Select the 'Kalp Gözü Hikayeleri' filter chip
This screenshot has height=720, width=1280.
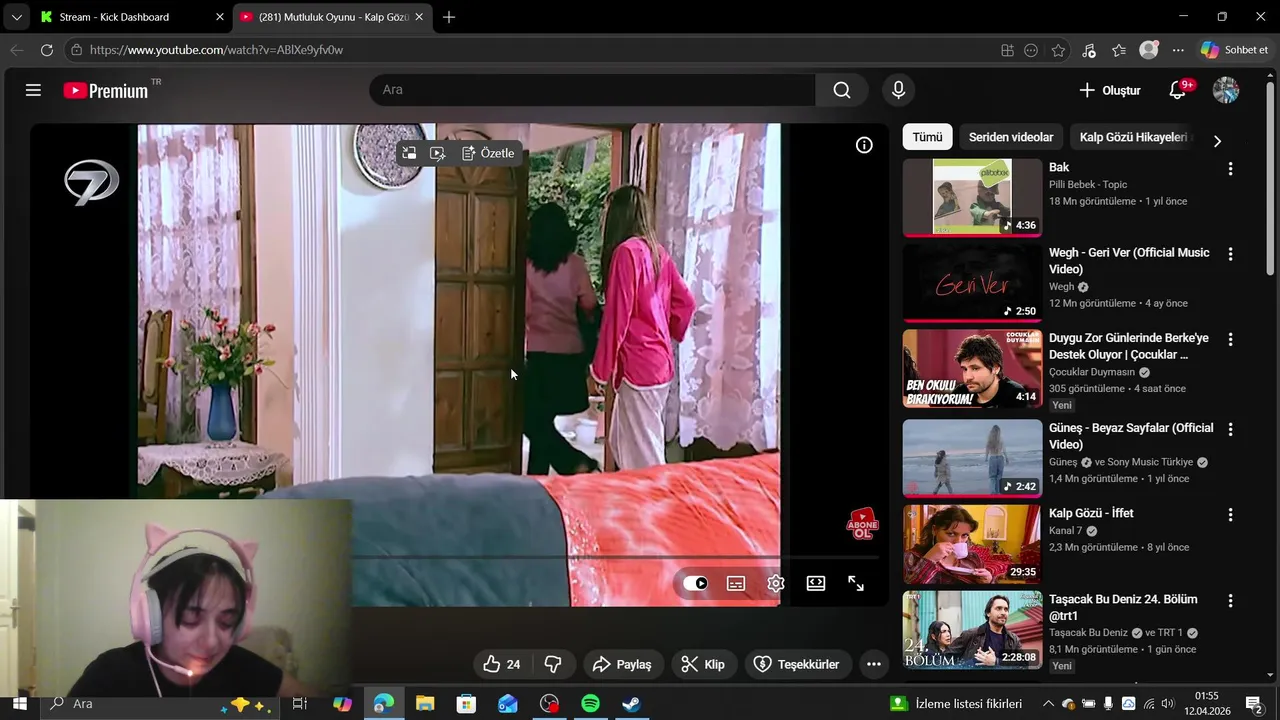click(1133, 137)
